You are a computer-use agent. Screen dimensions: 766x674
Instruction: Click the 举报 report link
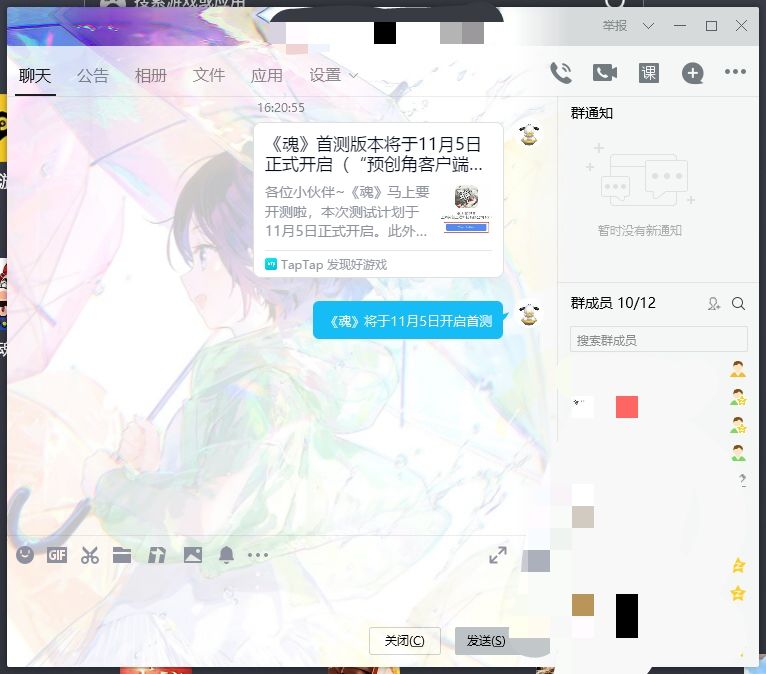615,26
